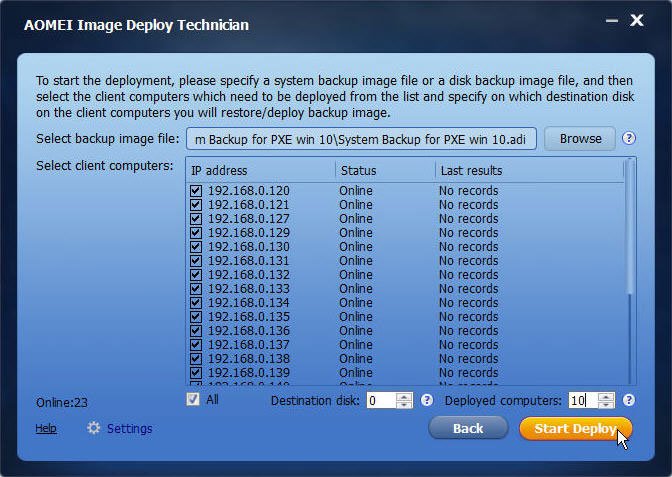Click Online status of 192.168.0.137
The height and width of the screenshot is (477, 672).
point(356,345)
